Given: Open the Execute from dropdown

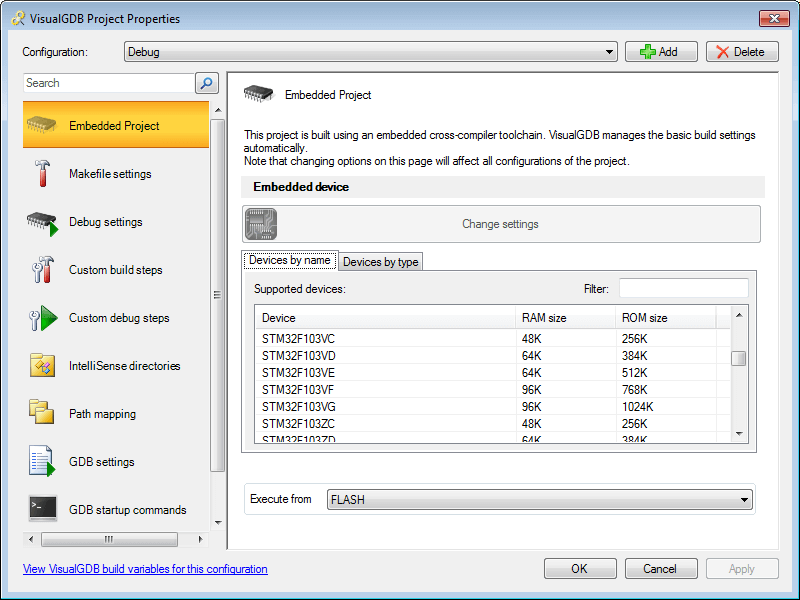Looking at the screenshot, I should (745, 499).
